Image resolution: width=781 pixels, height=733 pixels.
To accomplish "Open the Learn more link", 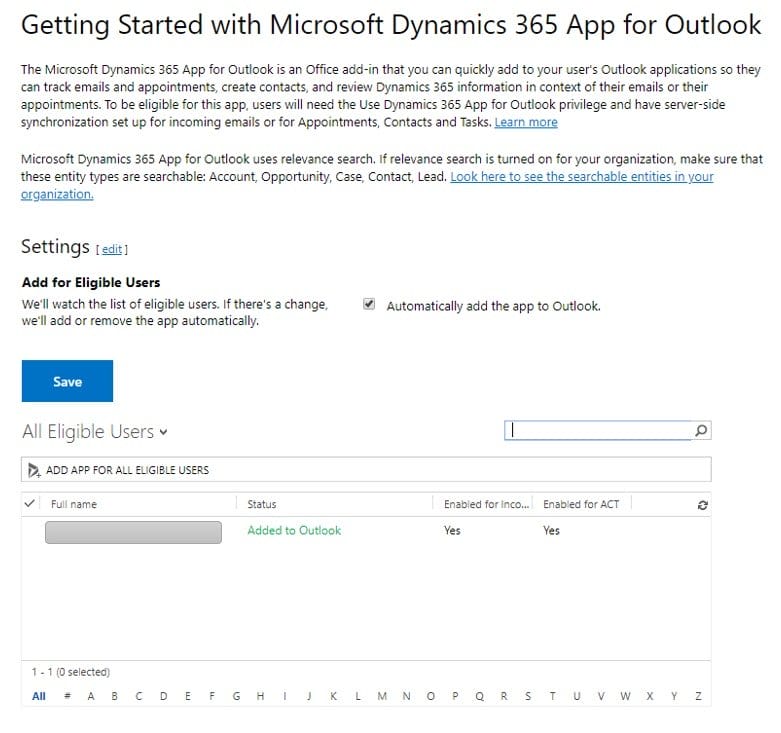I will [526, 122].
